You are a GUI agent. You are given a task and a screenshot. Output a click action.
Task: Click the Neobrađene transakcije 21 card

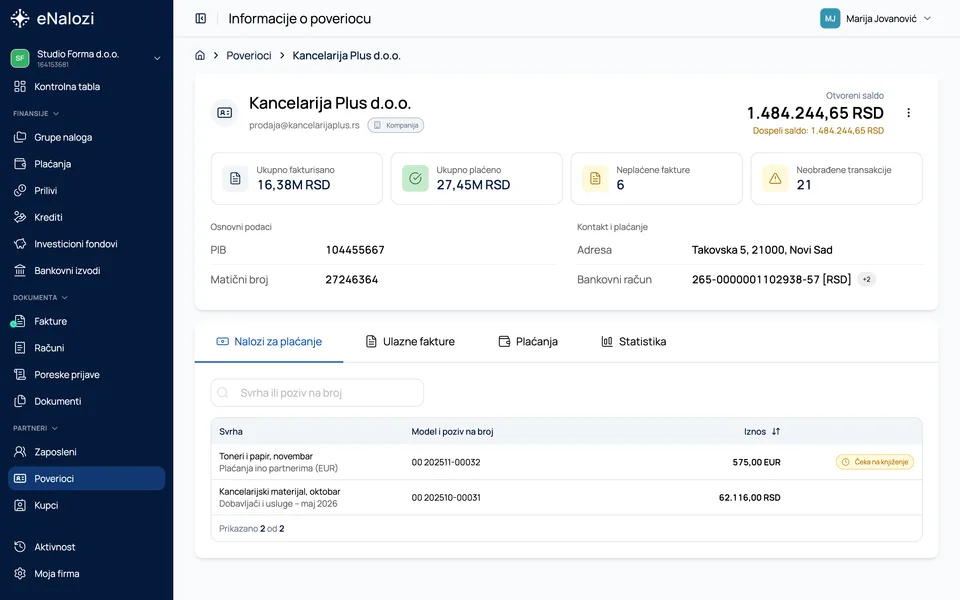pos(836,178)
